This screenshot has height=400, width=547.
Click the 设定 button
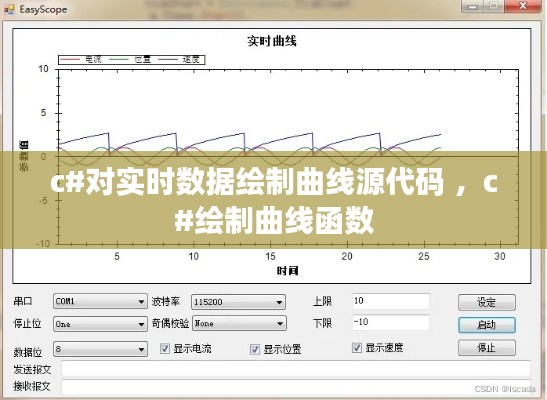pyautogui.click(x=487, y=302)
